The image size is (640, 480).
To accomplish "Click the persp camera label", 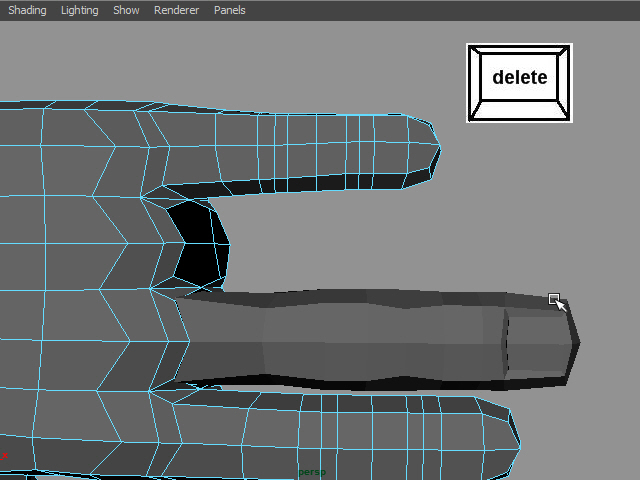I will point(313,470).
